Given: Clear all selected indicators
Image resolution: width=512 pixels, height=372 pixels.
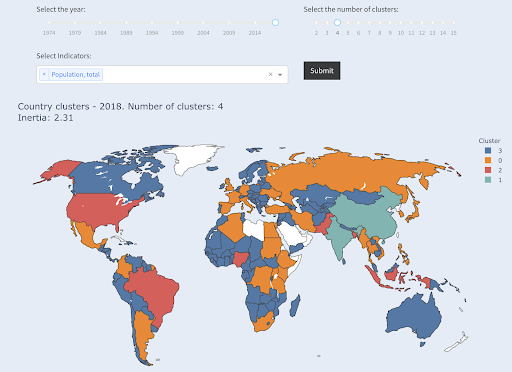Looking at the screenshot, I should pos(270,74).
